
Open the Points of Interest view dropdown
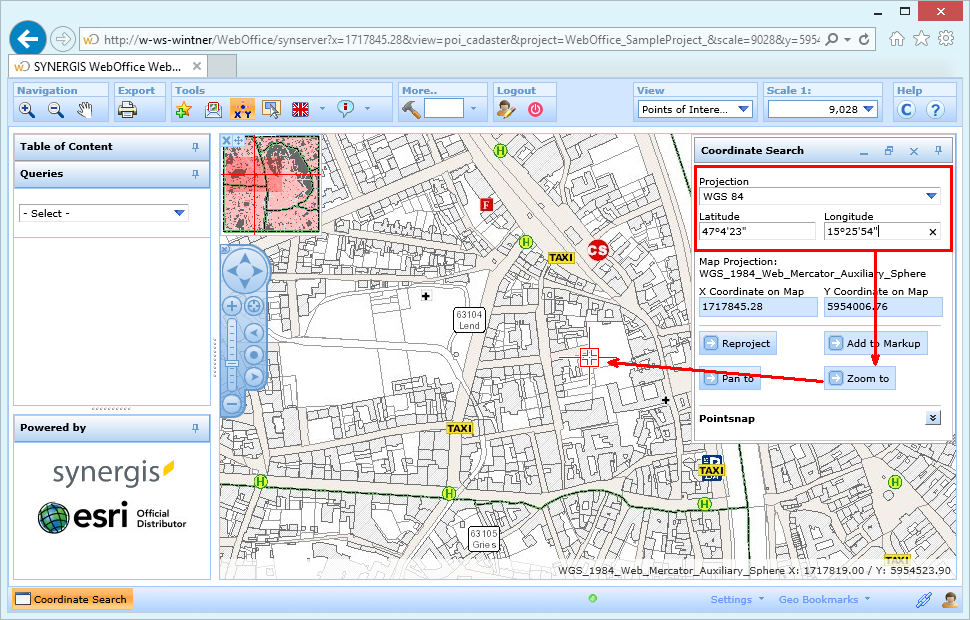tap(742, 109)
